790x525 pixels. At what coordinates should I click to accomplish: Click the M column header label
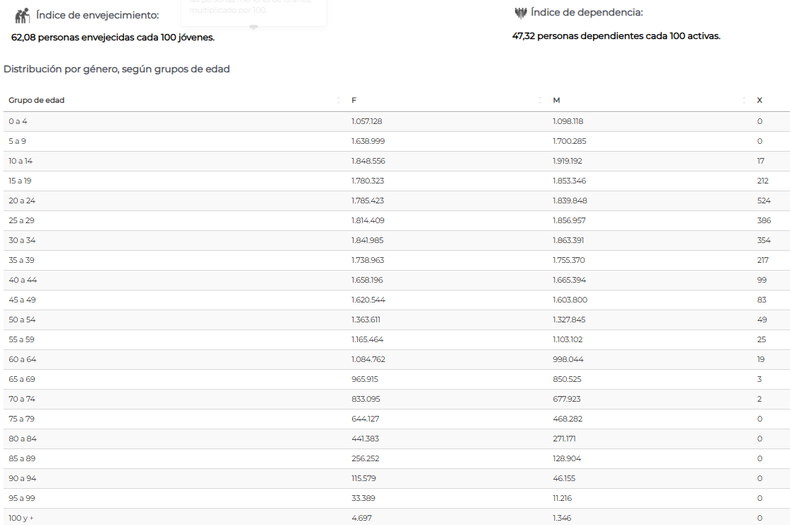point(556,100)
